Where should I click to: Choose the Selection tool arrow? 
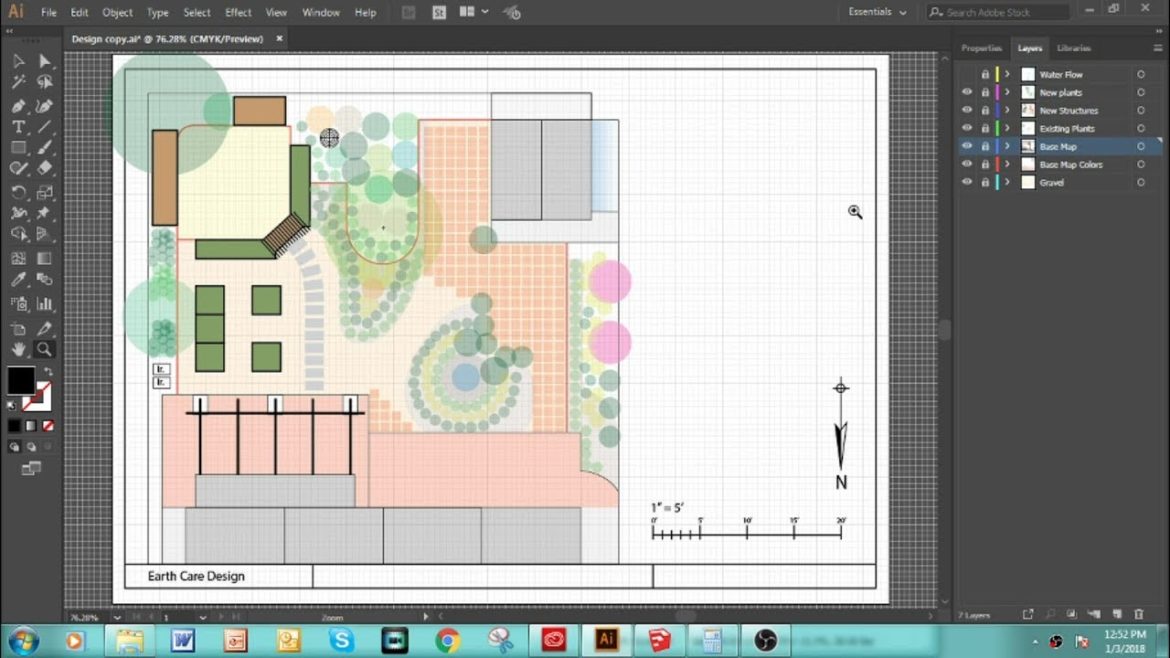coord(17,61)
